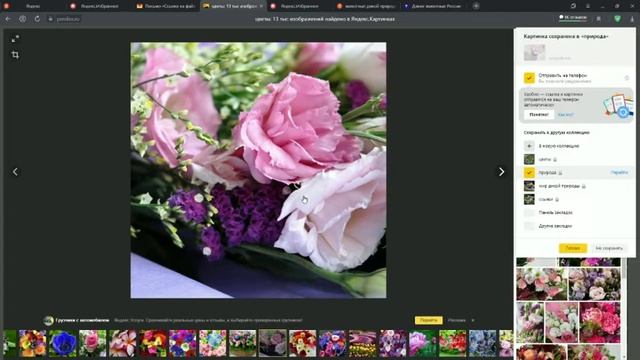The height and width of the screenshot is (360, 640).
Task: Open saved picture preview thumbnail in panel
Action: [x=534, y=53]
